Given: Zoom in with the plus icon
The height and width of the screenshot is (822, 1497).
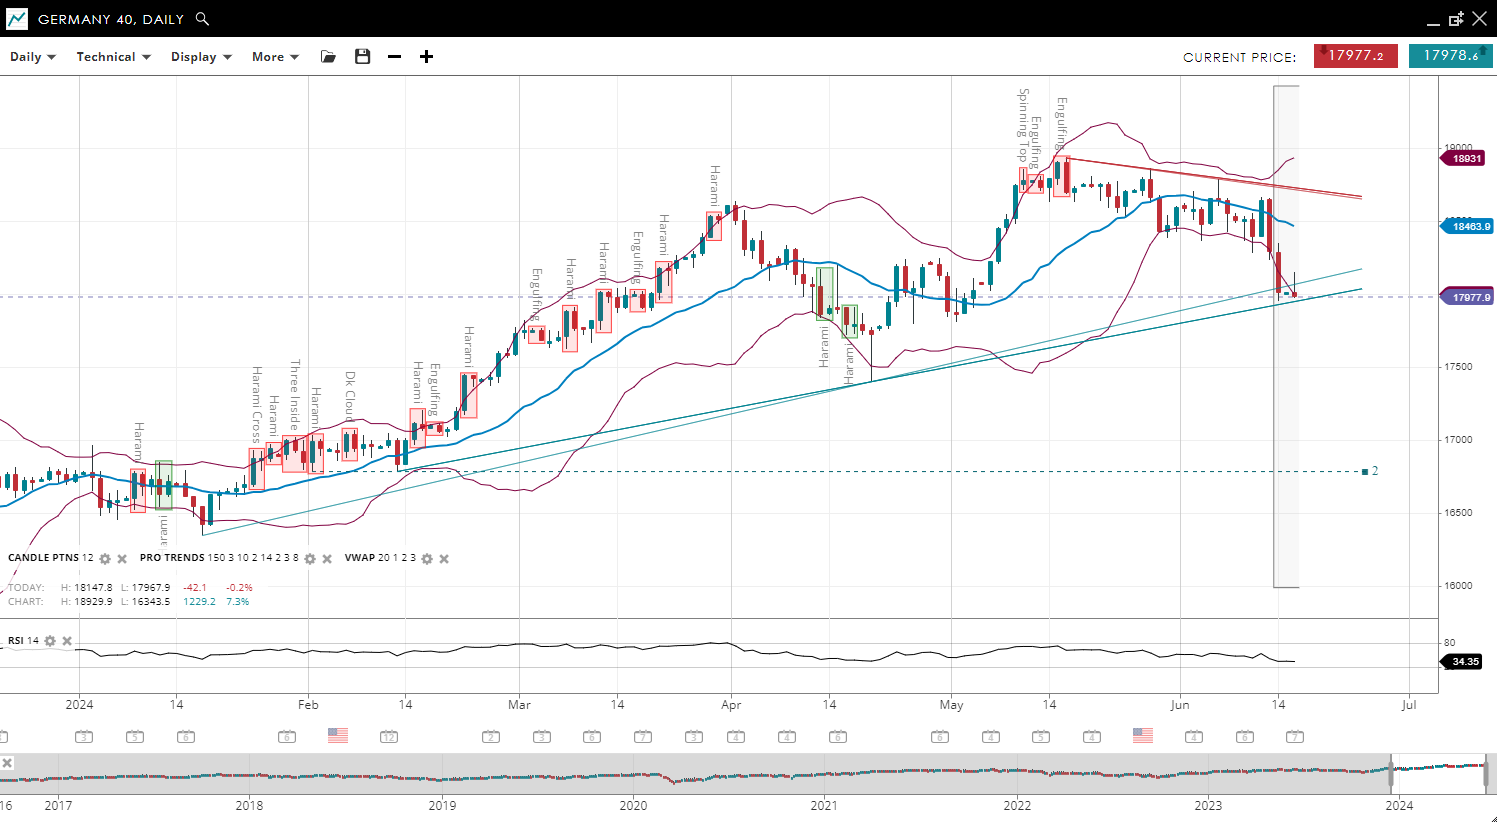Looking at the screenshot, I should [x=426, y=57].
